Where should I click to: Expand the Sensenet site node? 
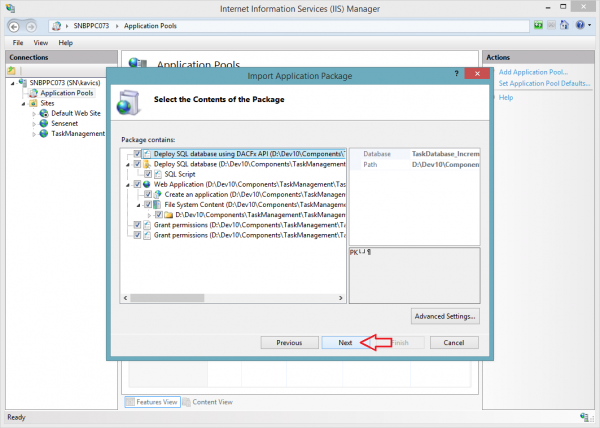34,124
